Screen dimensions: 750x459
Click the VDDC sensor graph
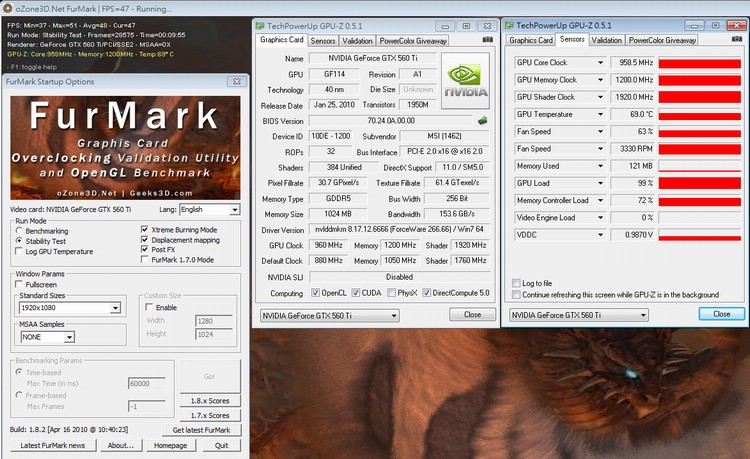[x=699, y=235]
